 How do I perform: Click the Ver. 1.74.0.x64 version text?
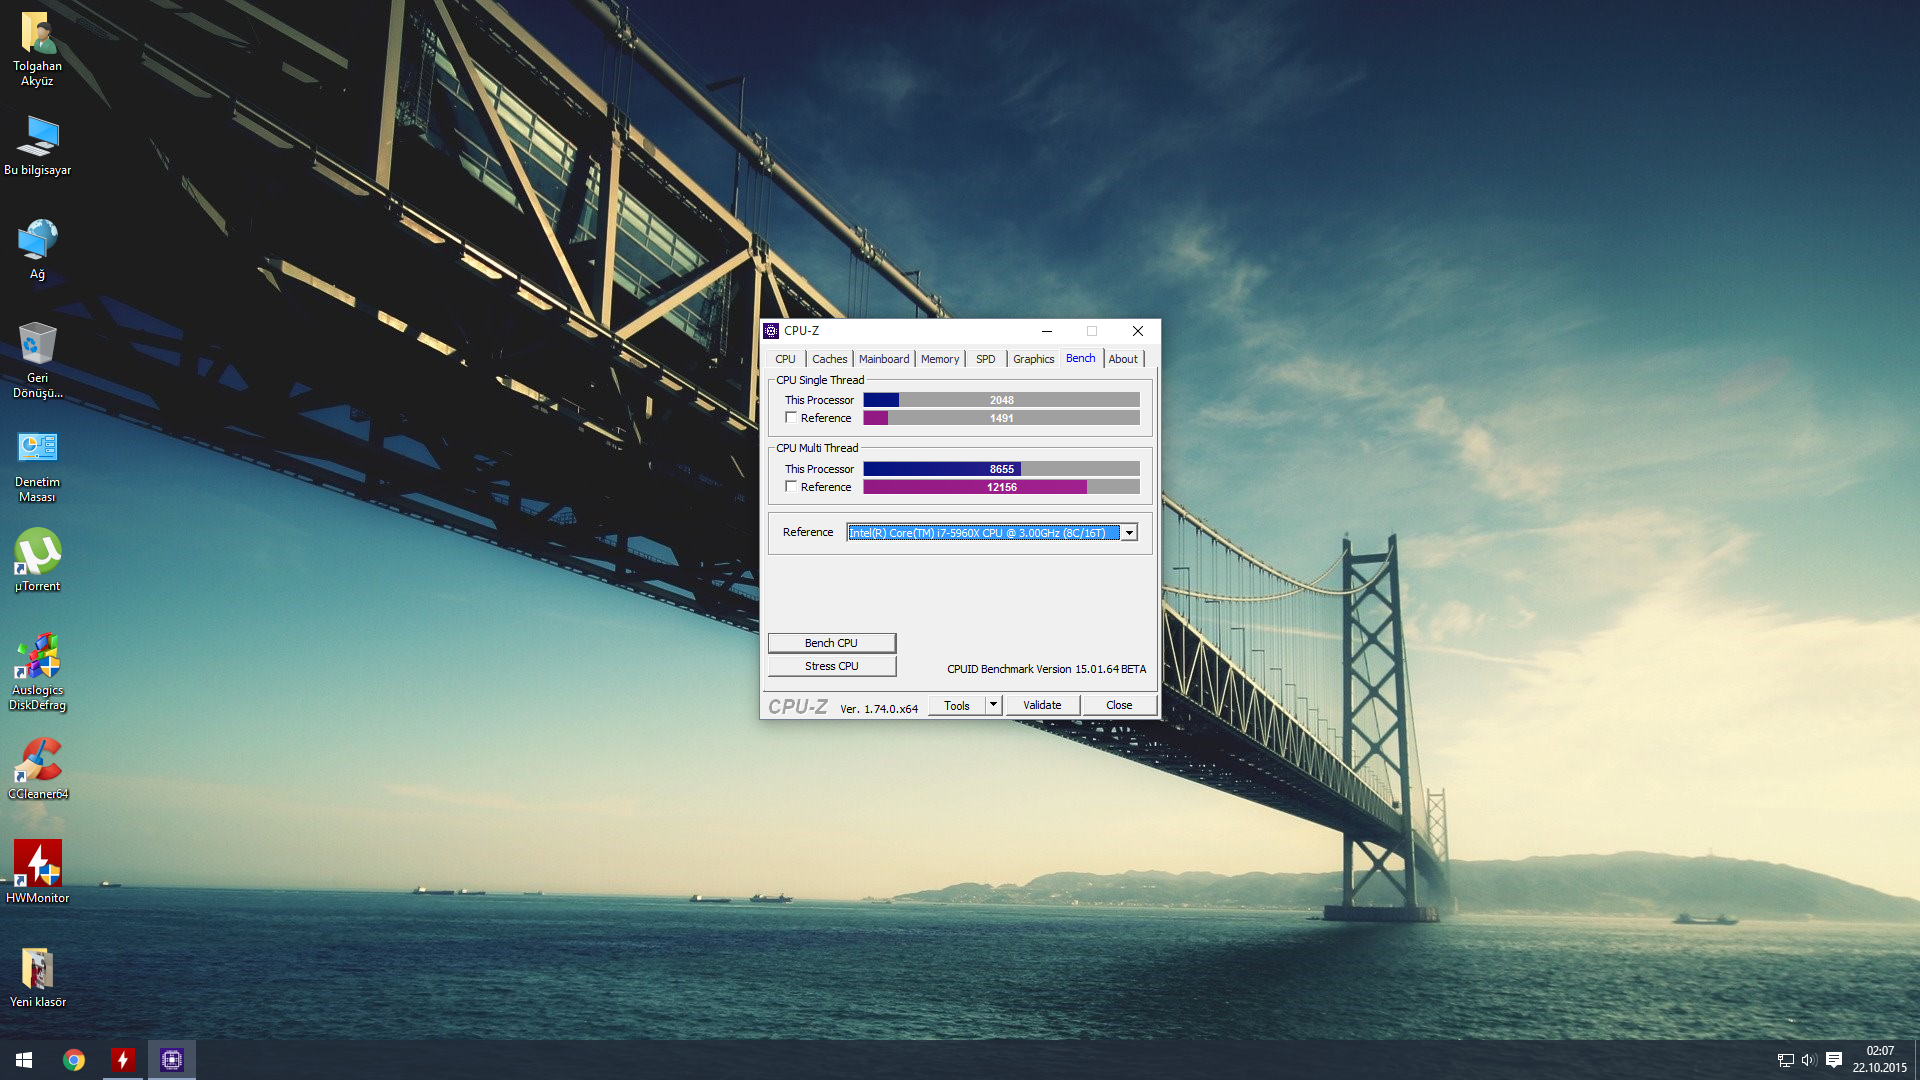click(x=879, y=708)
